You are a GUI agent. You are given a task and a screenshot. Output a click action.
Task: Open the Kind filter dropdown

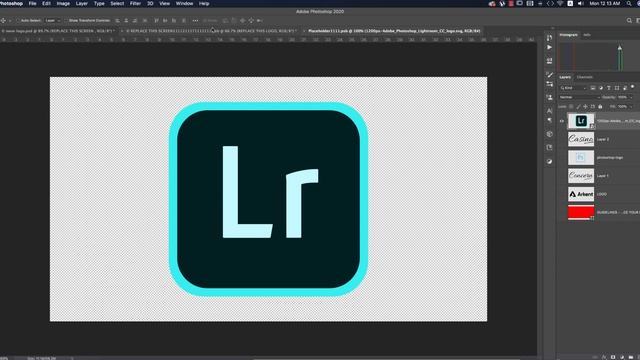(573, 88)
